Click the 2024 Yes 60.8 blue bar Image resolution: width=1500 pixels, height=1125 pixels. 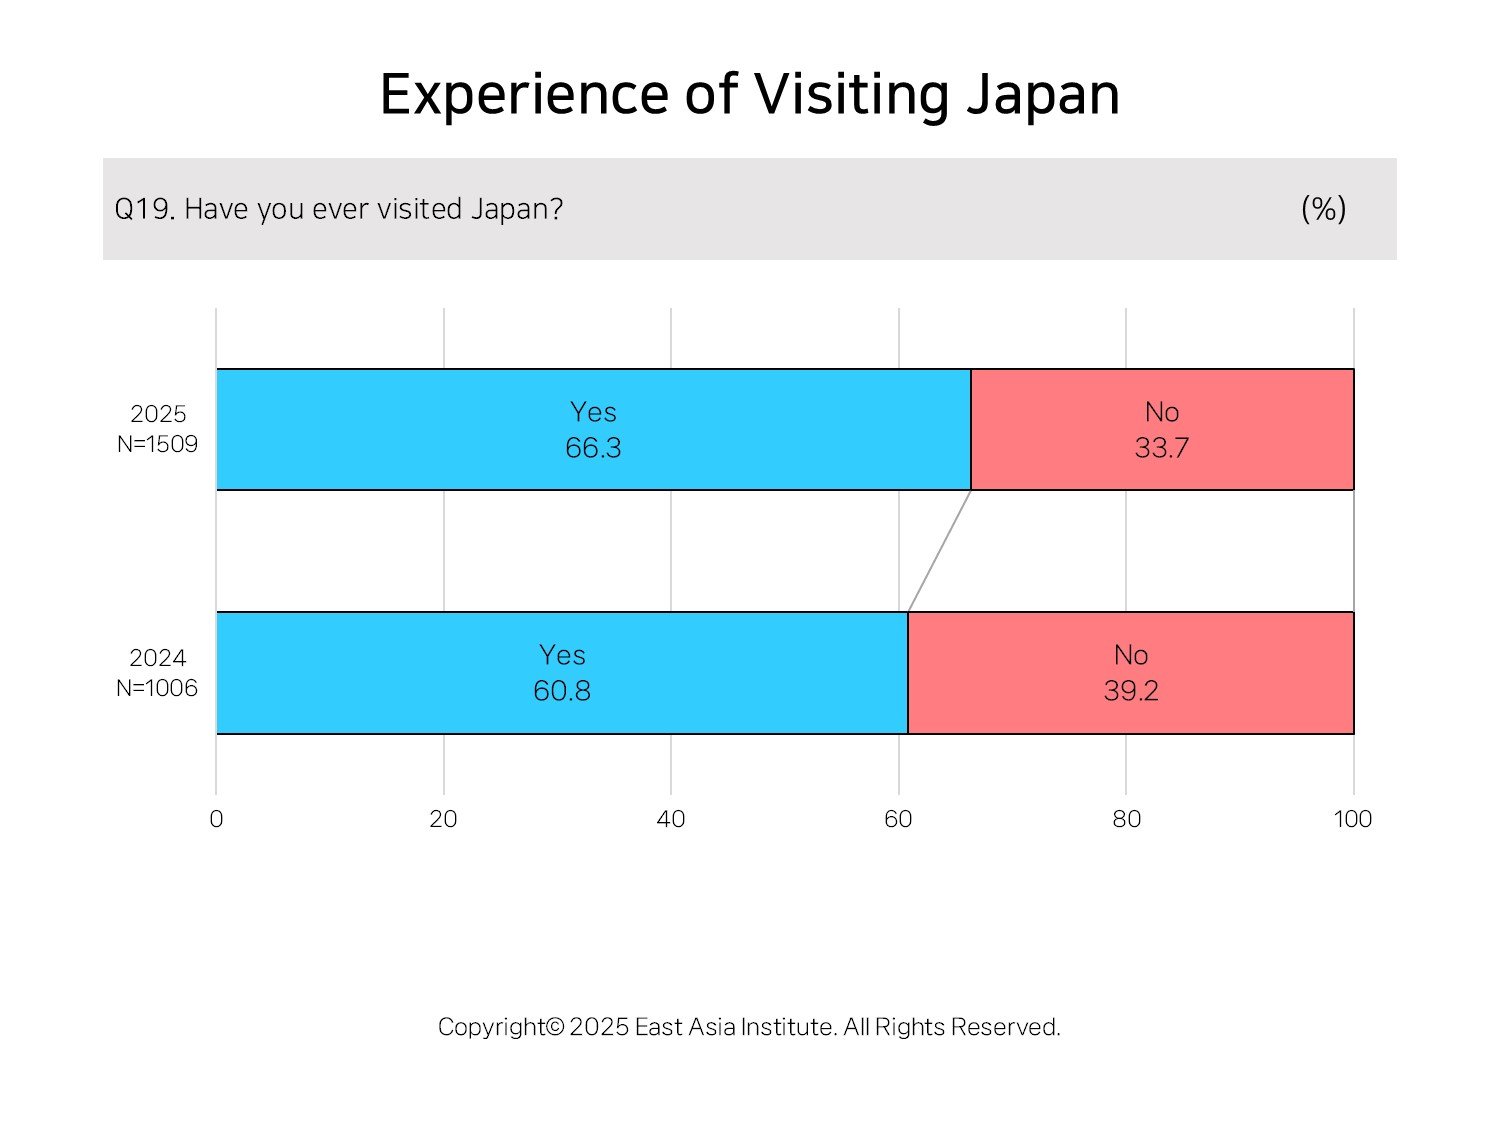(562, 673)
